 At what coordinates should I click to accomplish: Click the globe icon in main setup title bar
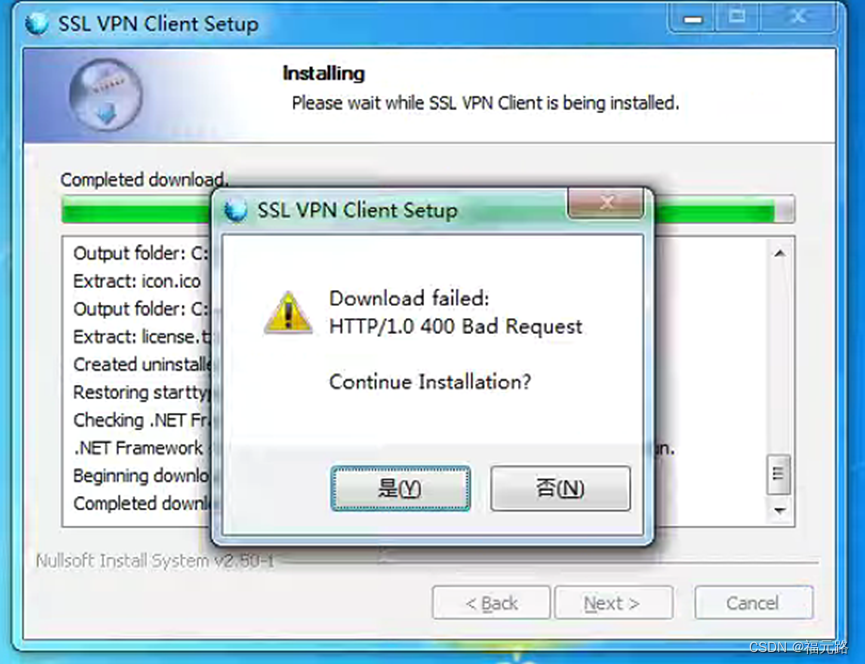coord(36,24)
